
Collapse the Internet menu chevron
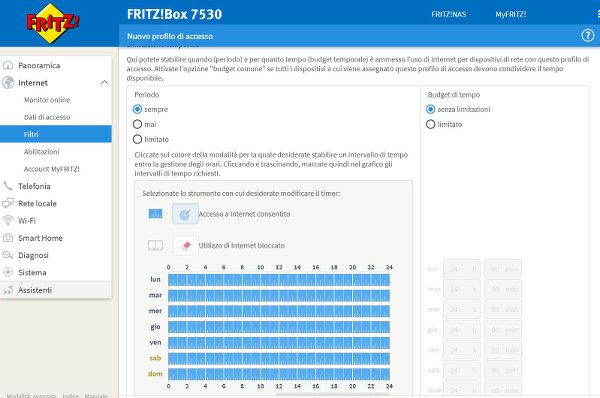pos(104,82)
